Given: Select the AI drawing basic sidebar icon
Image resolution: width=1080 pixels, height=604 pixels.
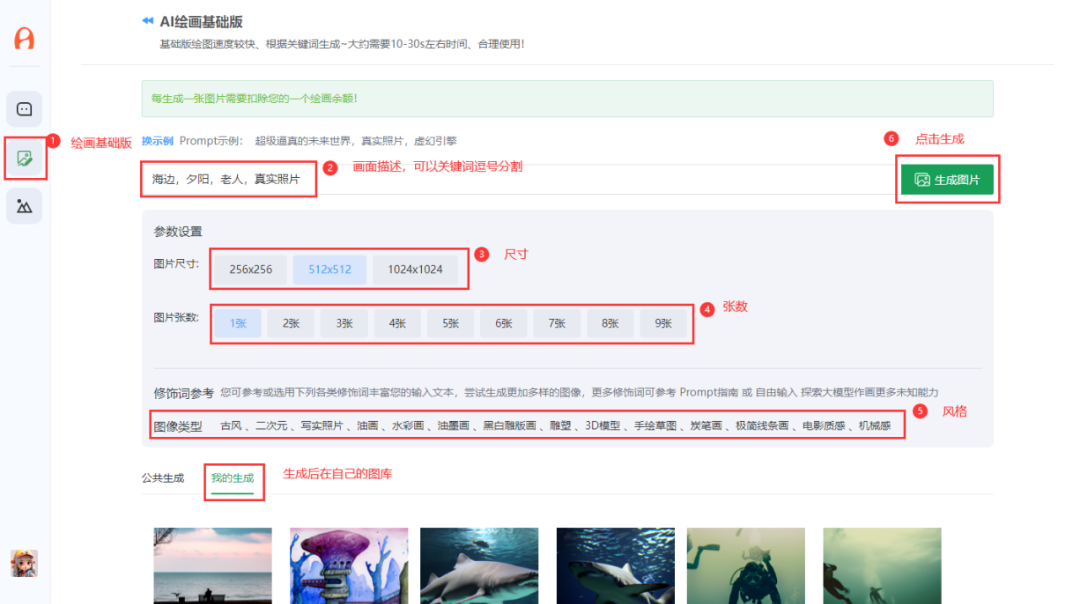Looking at the screenshot, I should (24, 158).
